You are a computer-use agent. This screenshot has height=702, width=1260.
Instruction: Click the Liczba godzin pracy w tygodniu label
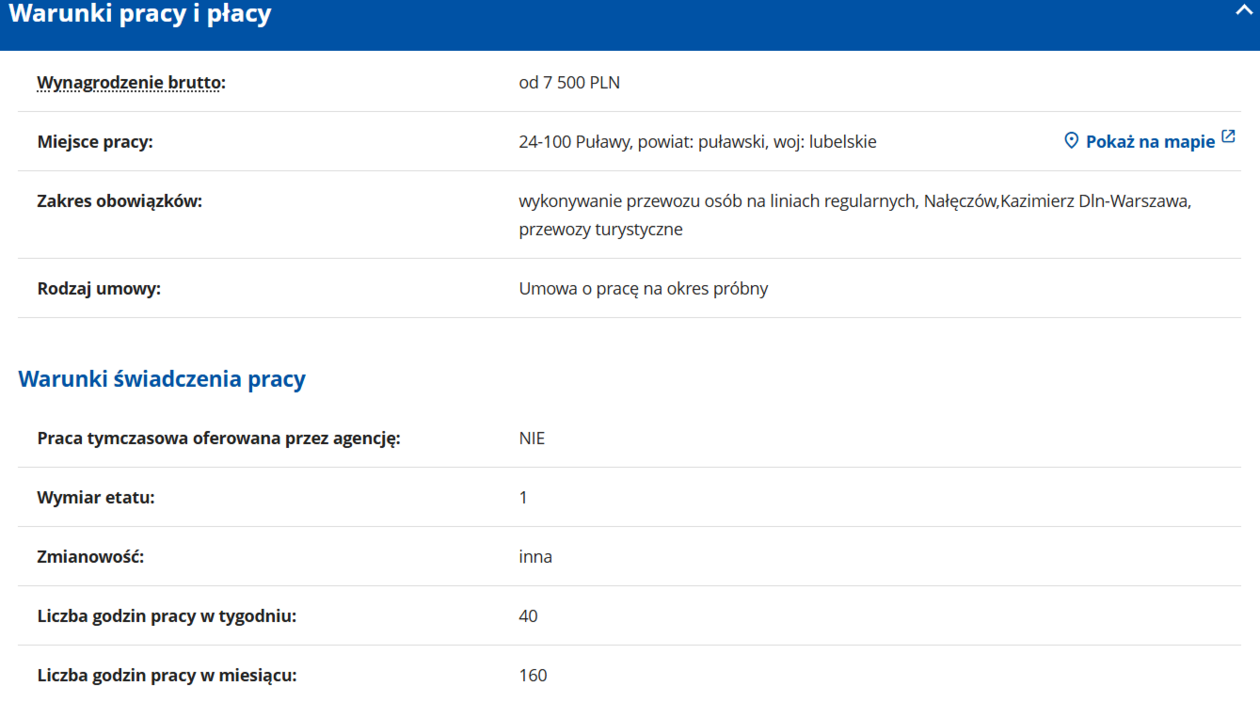pos(167,616)
